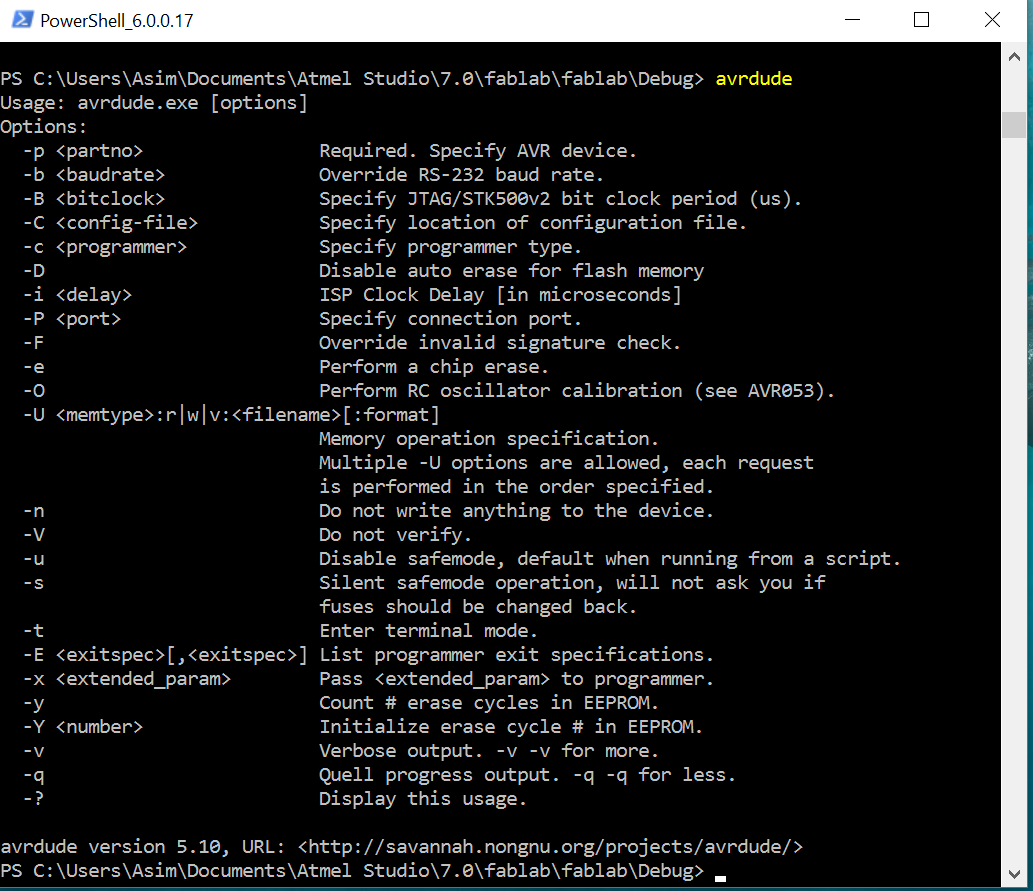Click the '-E <exitspec>[,<exitspec>]' option
1033x891 pixels.
[165, 655]
